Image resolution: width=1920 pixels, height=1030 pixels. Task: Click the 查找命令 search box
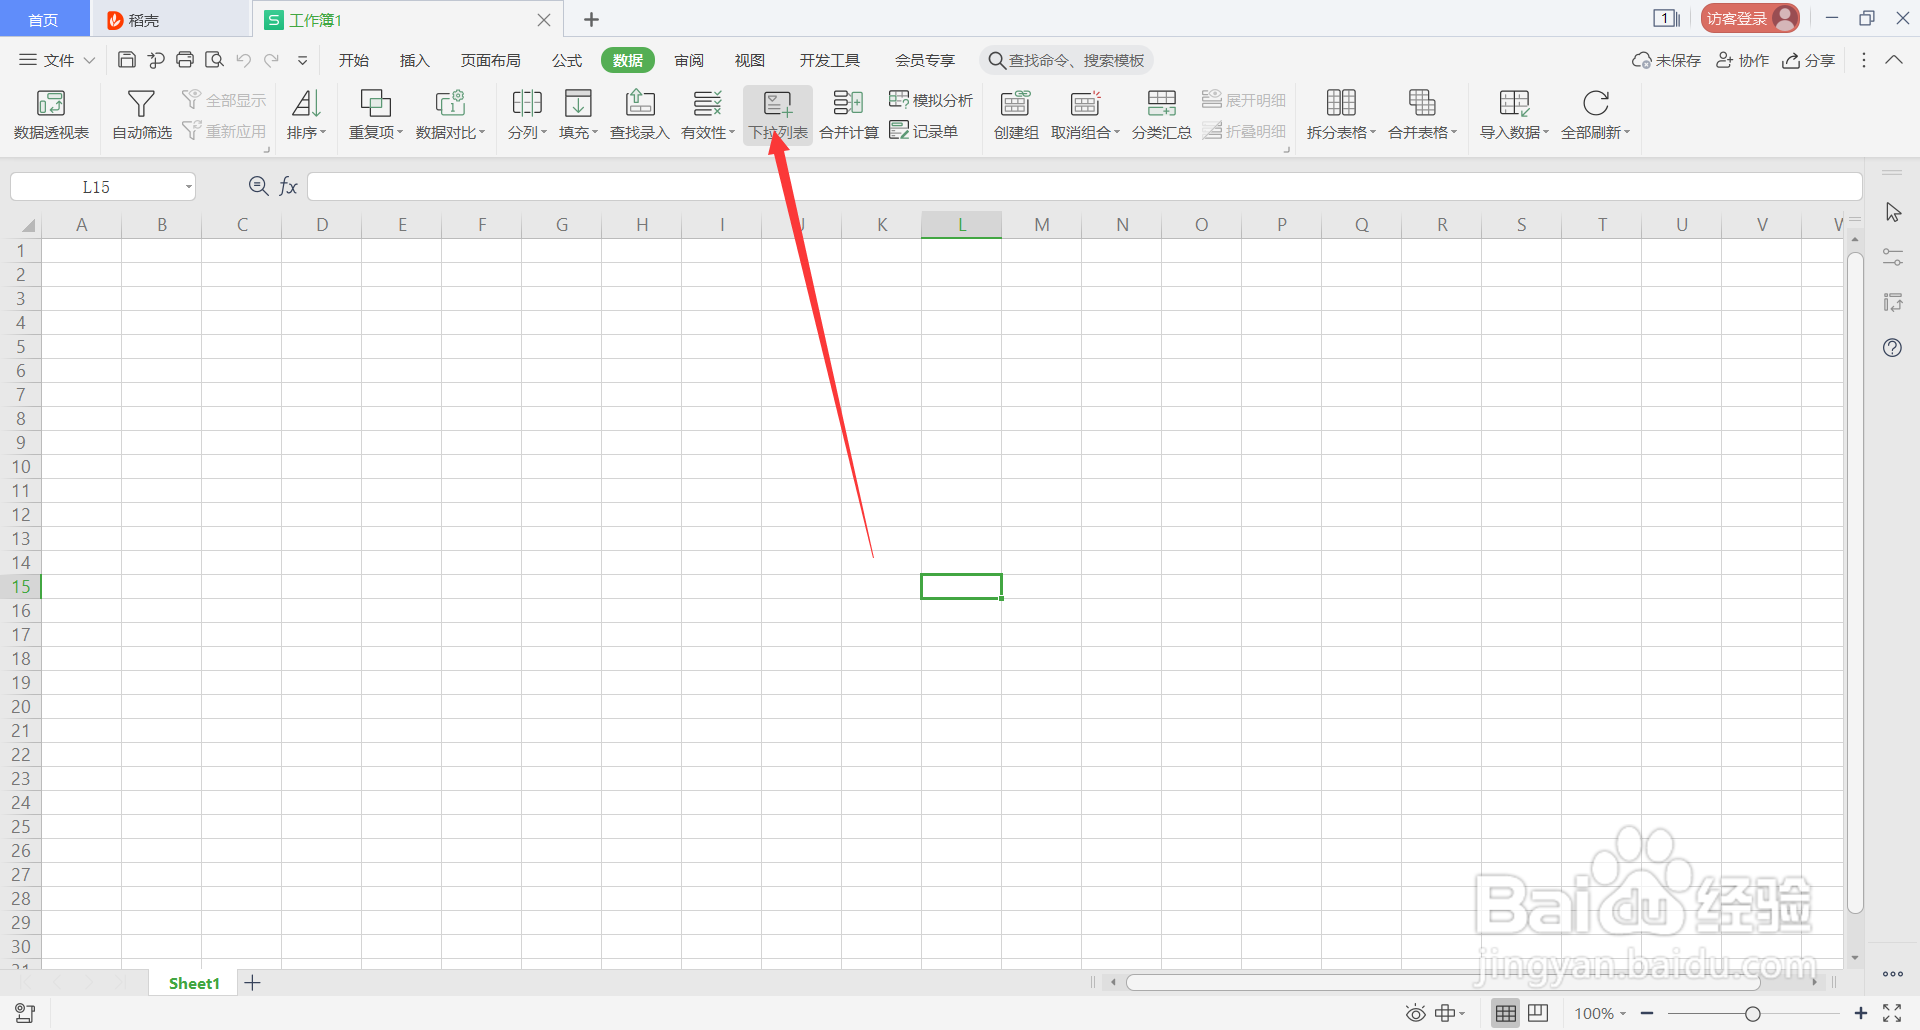tap(1066, 60)
